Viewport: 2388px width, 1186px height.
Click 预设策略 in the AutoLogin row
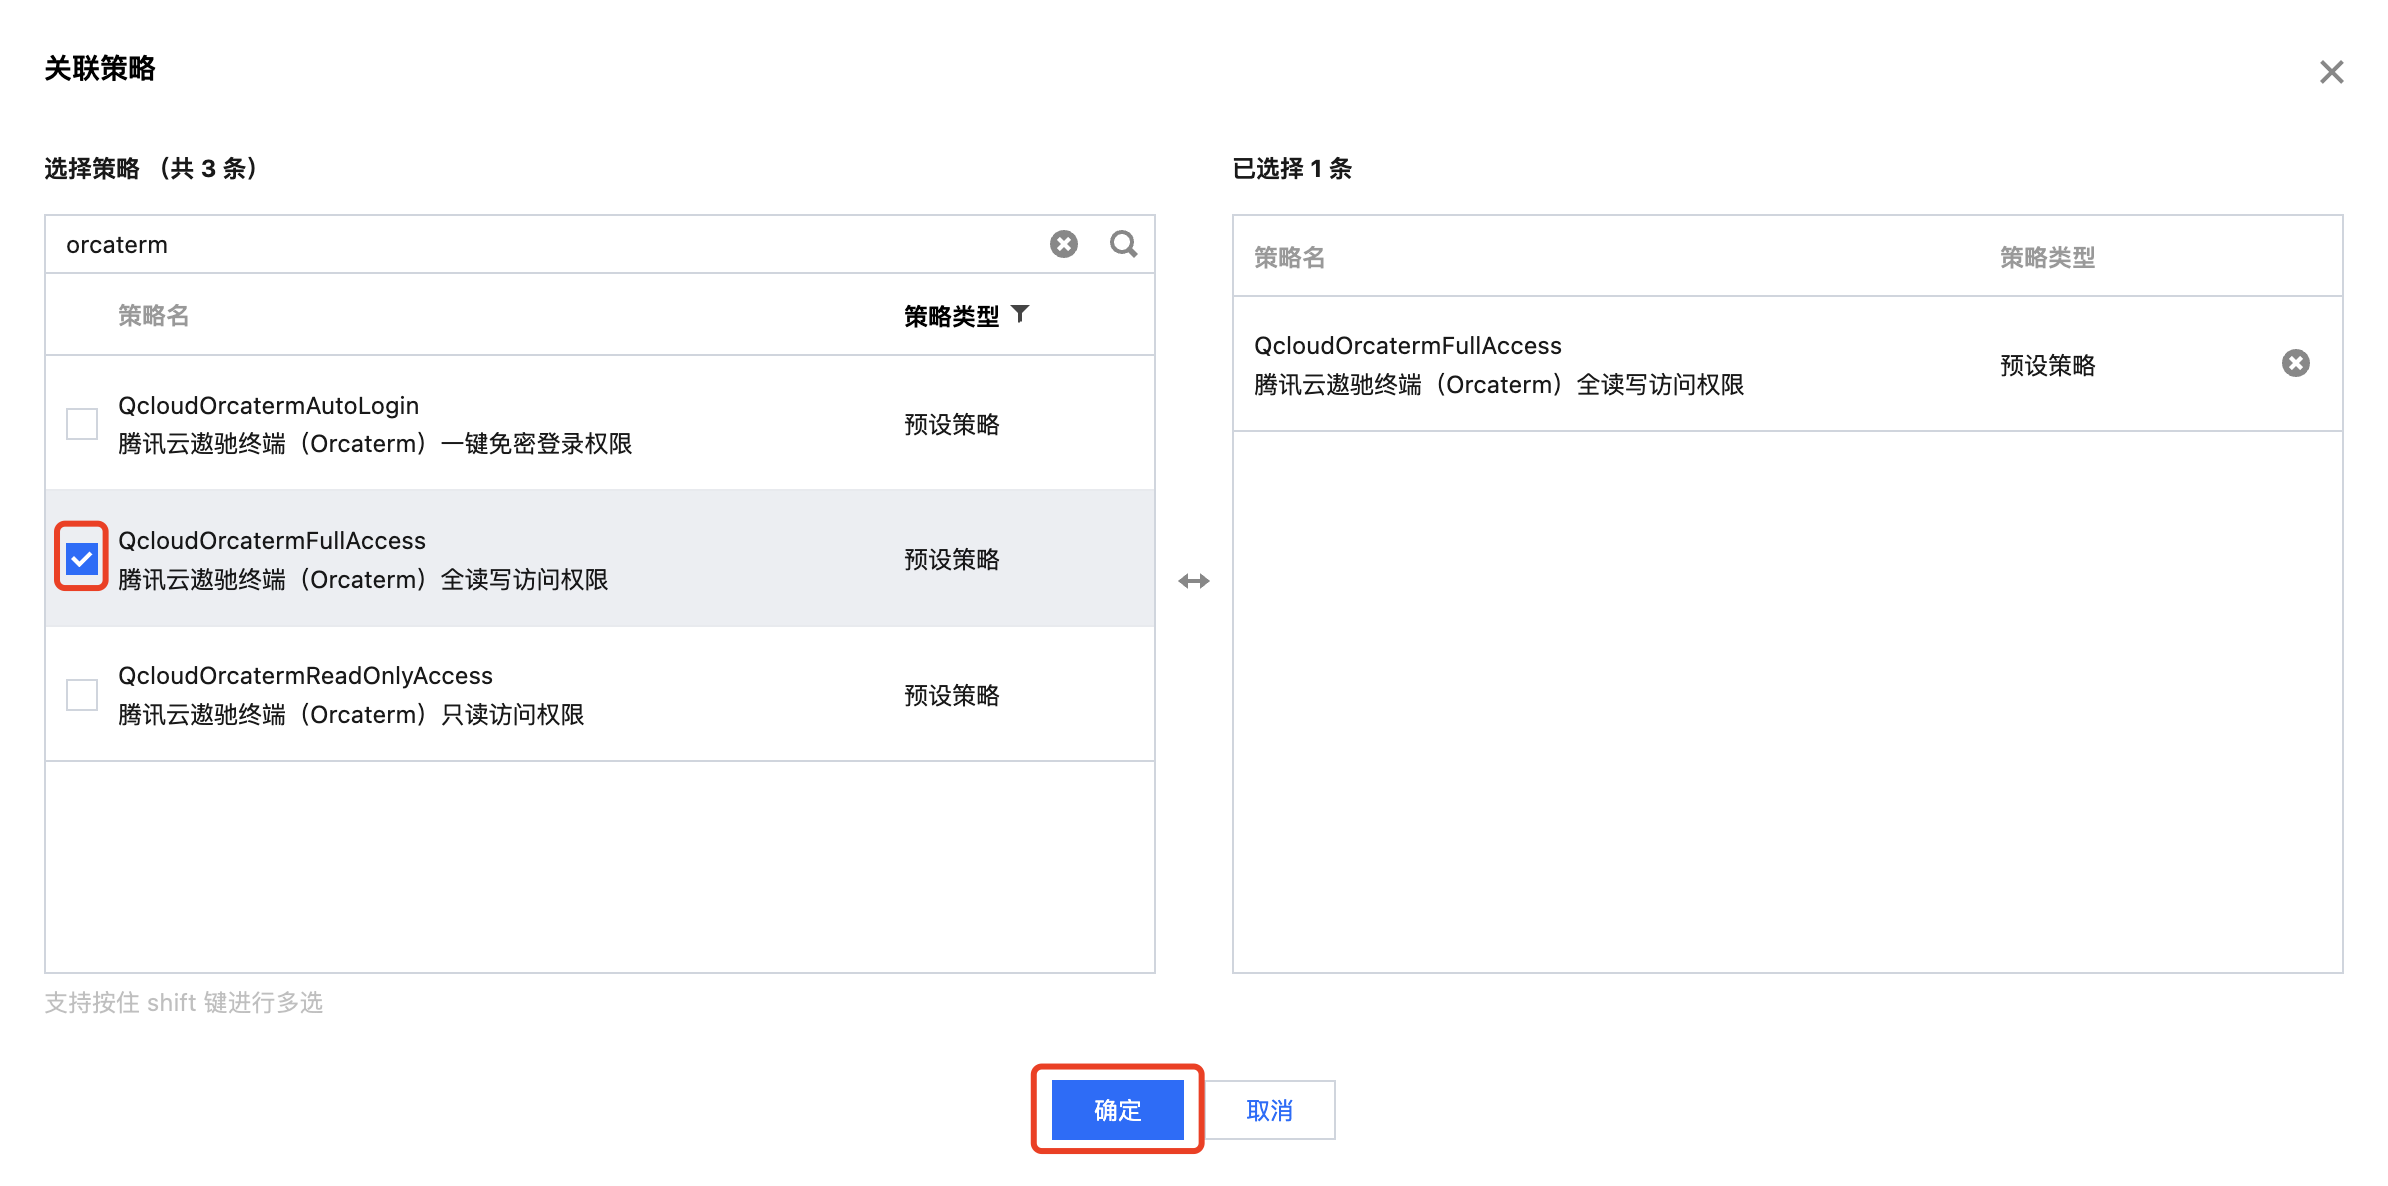point(952,425)
